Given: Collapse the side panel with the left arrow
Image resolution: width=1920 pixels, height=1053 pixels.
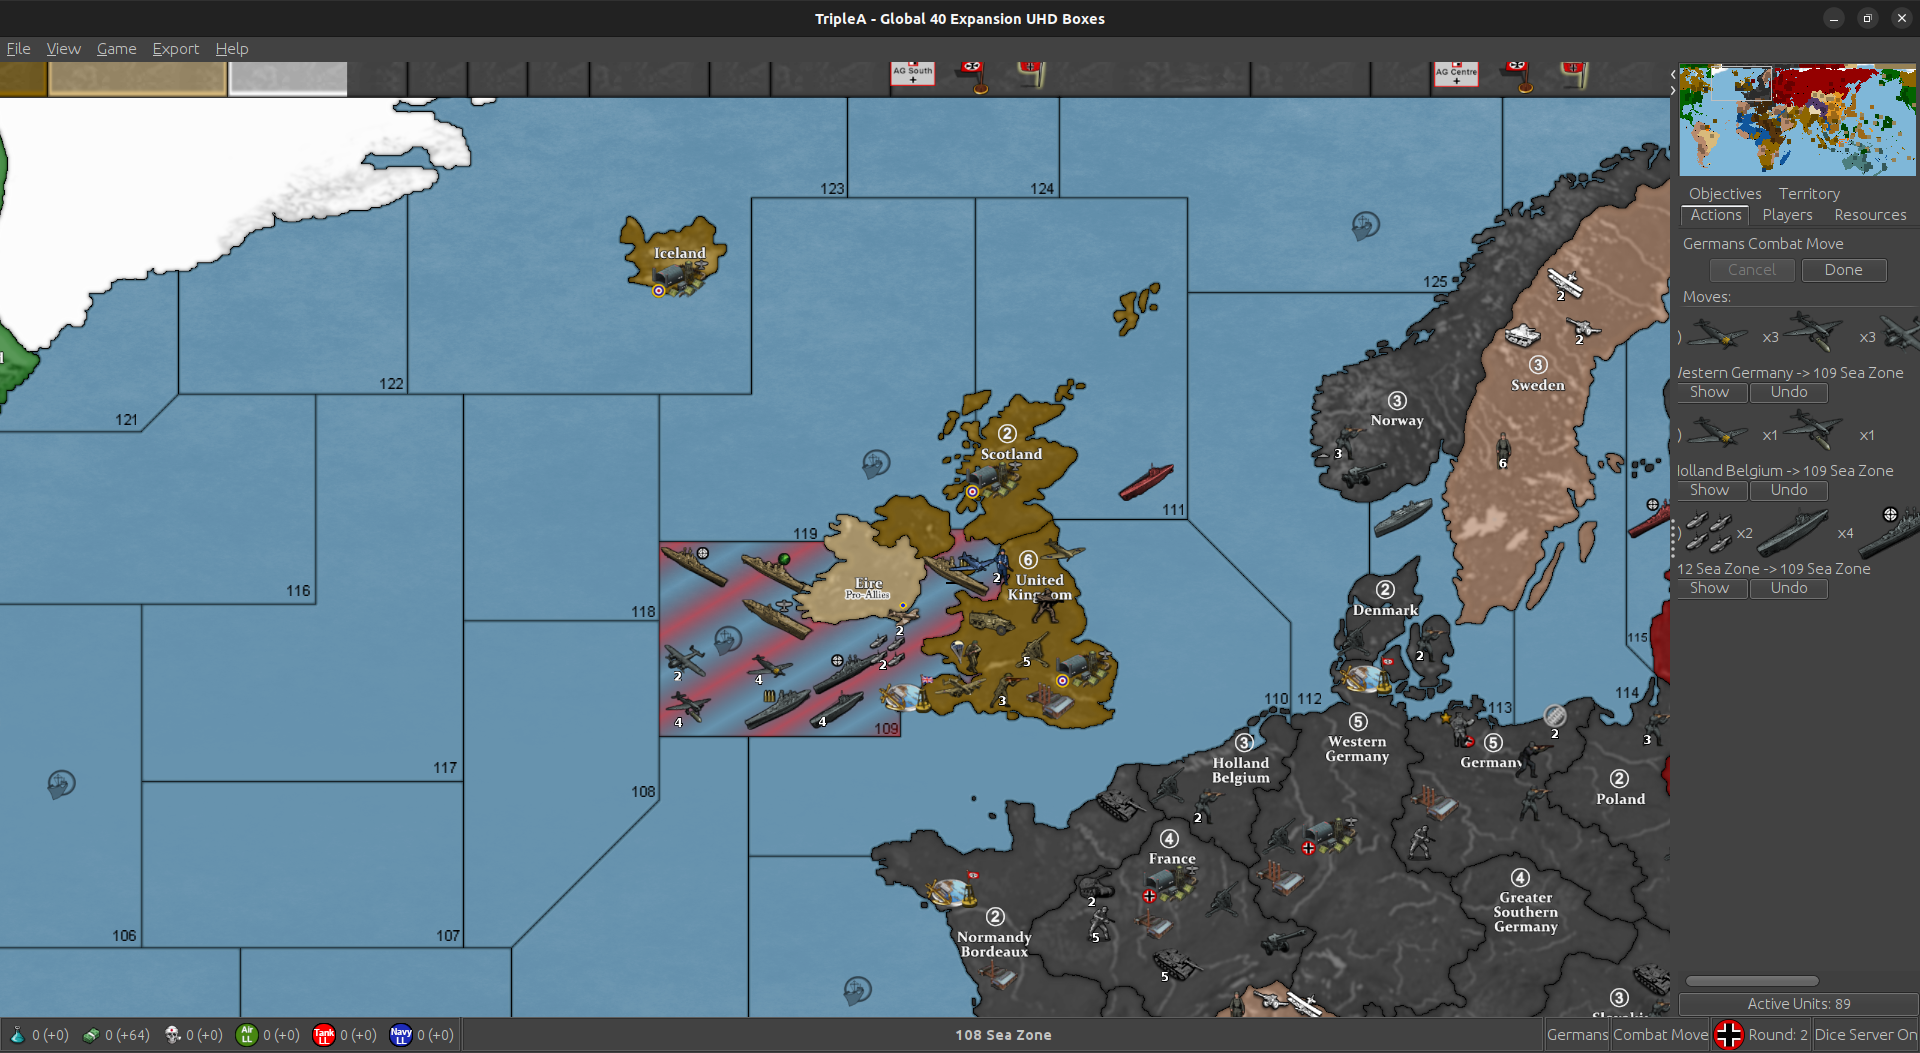Looking at the screenshot, I should 1673,74.
